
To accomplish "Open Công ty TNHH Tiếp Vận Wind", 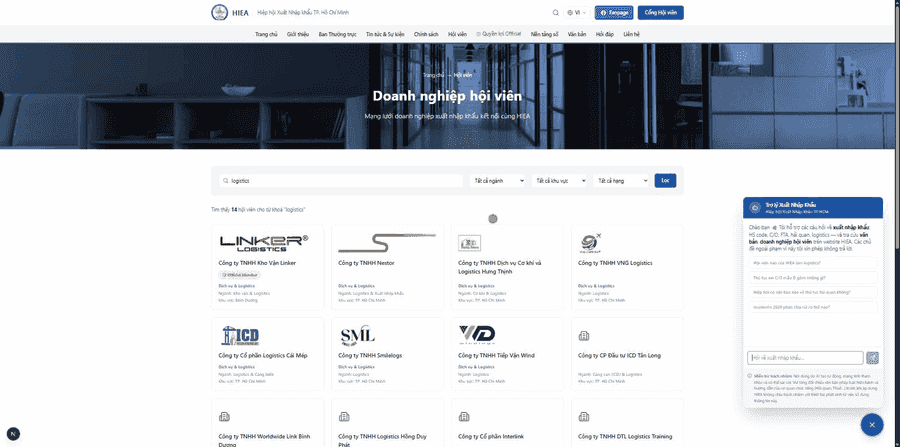I will [x=496, y=355].
